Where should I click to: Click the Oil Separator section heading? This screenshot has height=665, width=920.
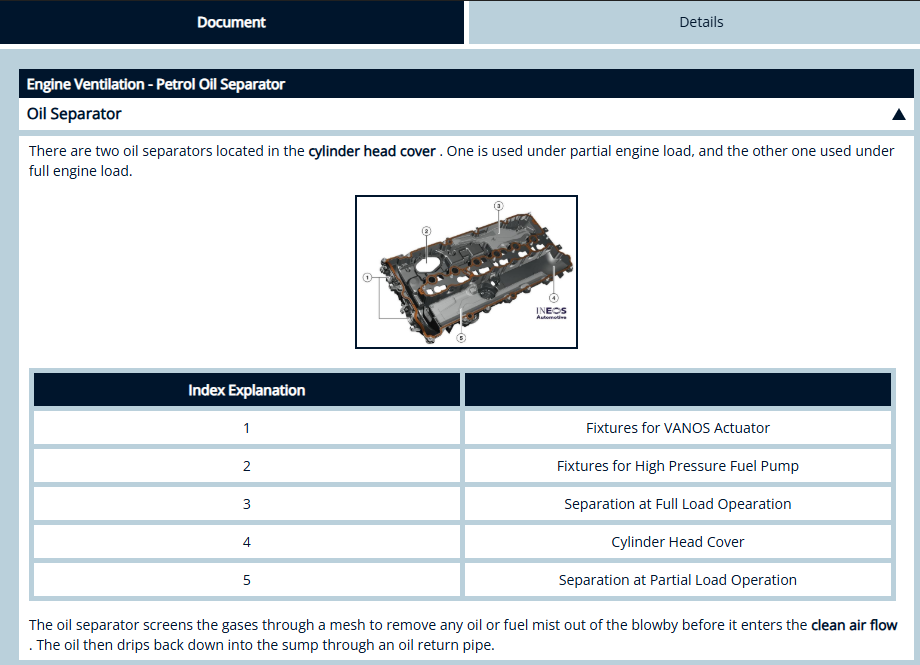(74, 114)
